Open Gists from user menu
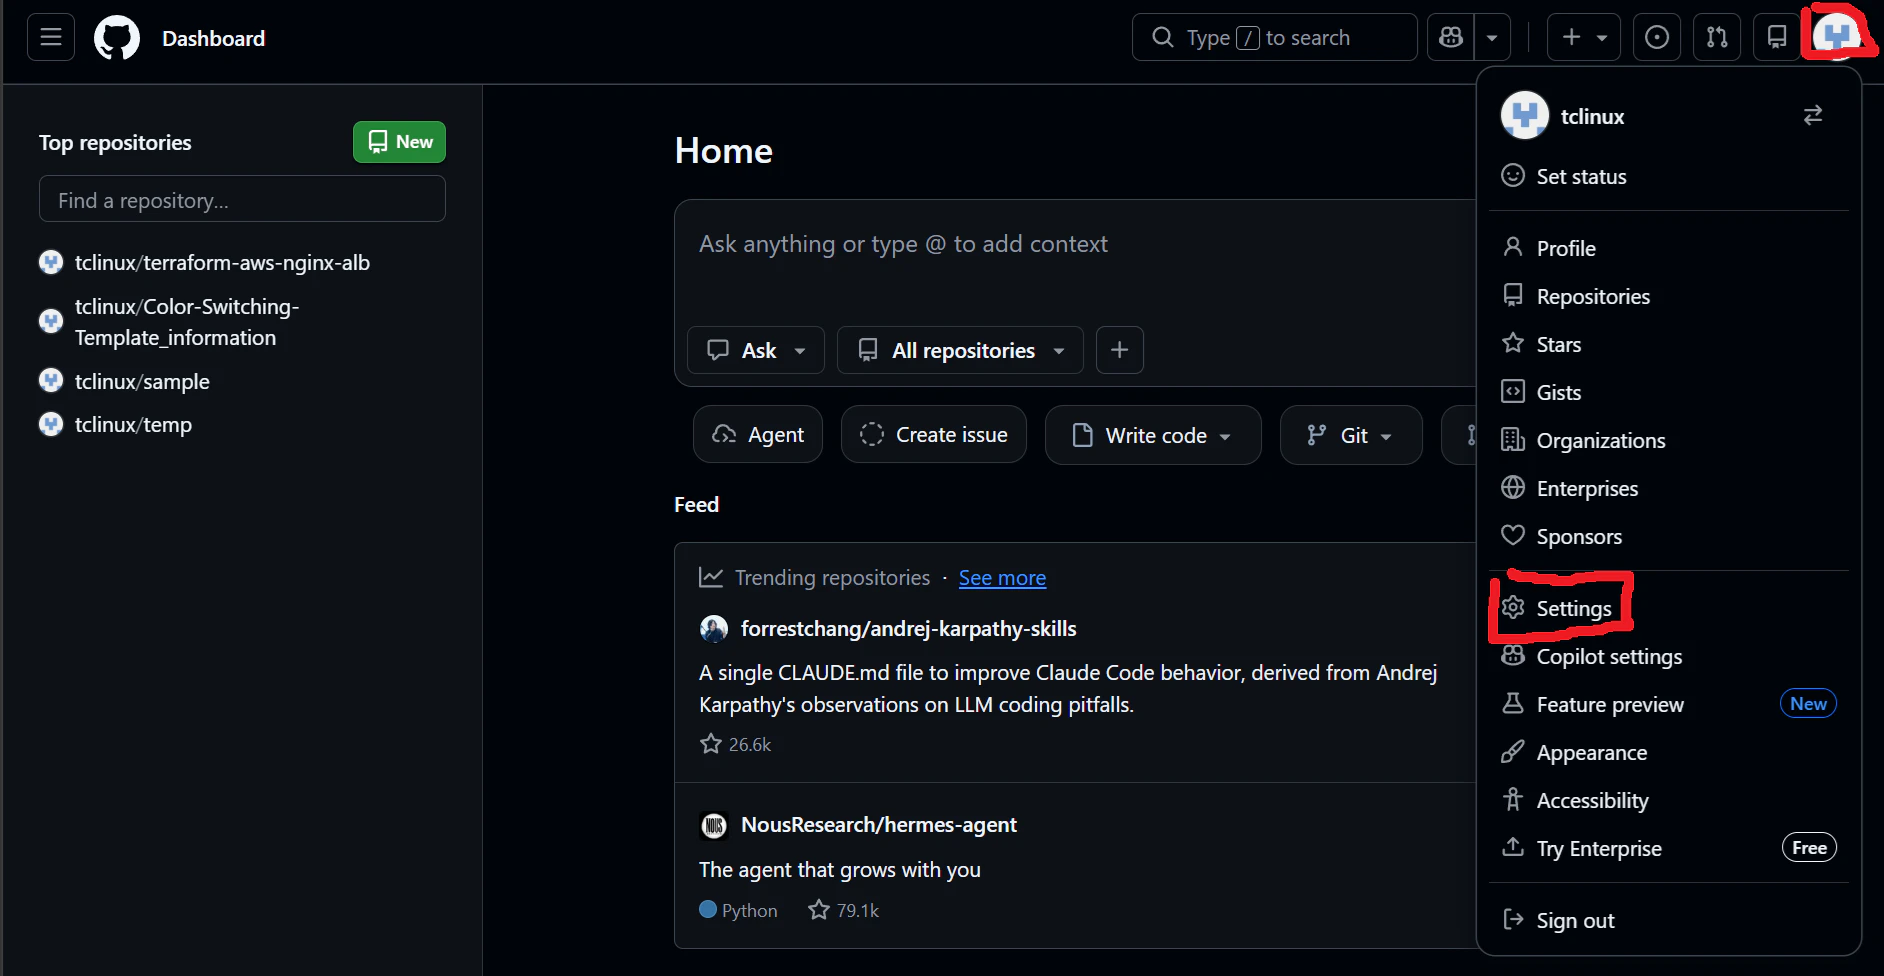The width and height of the screenshot is (1884, 976). (1668, 392)
